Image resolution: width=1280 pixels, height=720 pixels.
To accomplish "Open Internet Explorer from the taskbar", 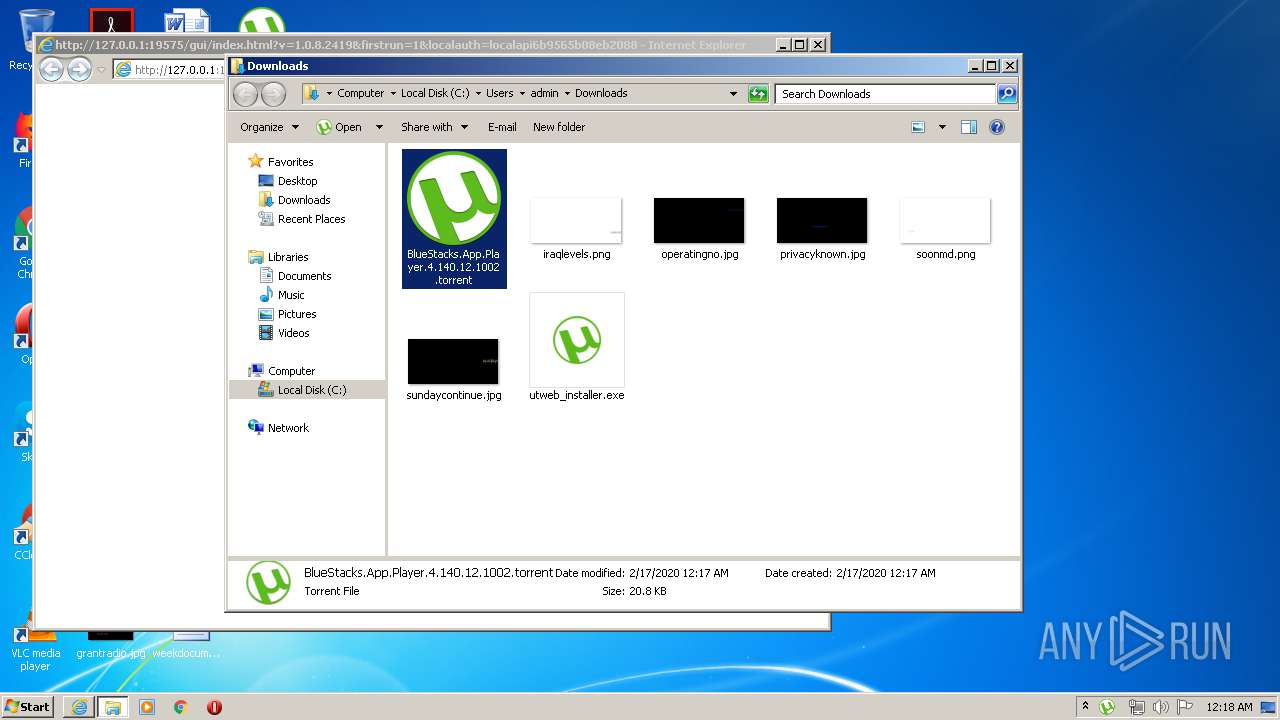I will [79, 707].
